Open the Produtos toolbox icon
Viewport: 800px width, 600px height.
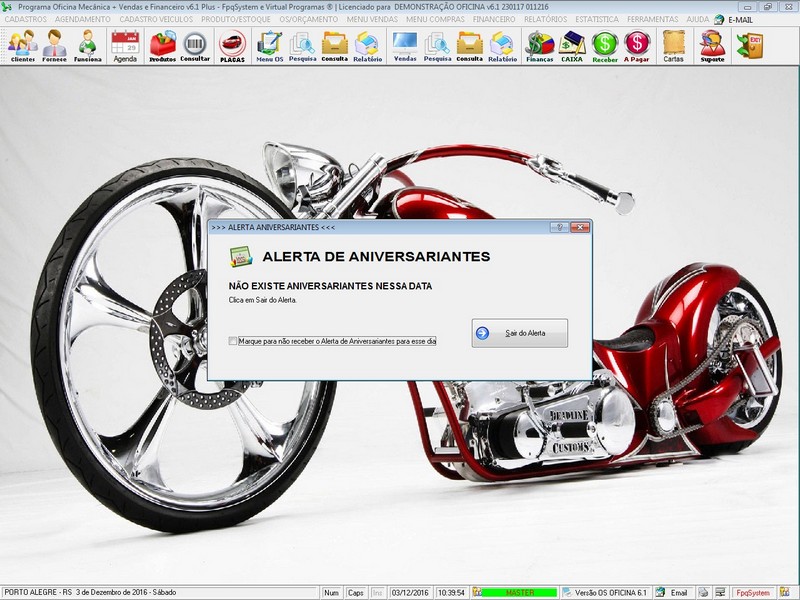click(x=162, y=46)
